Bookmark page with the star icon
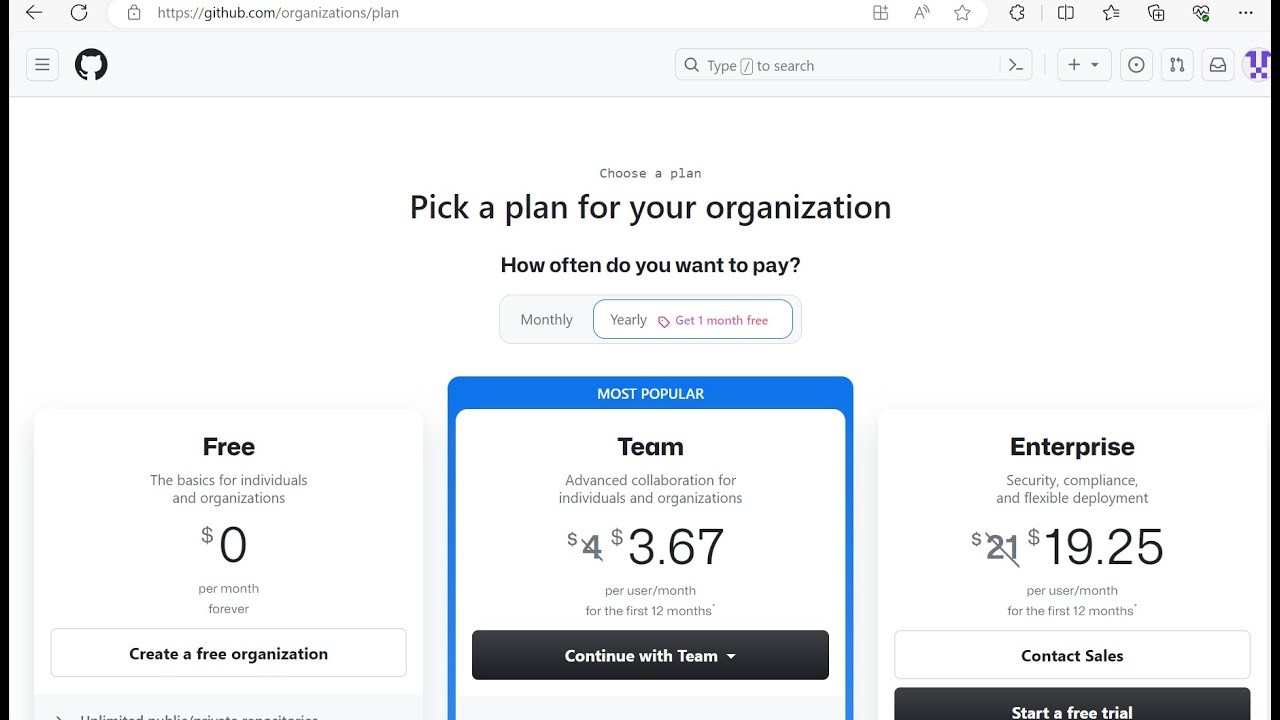 (962, 13)
